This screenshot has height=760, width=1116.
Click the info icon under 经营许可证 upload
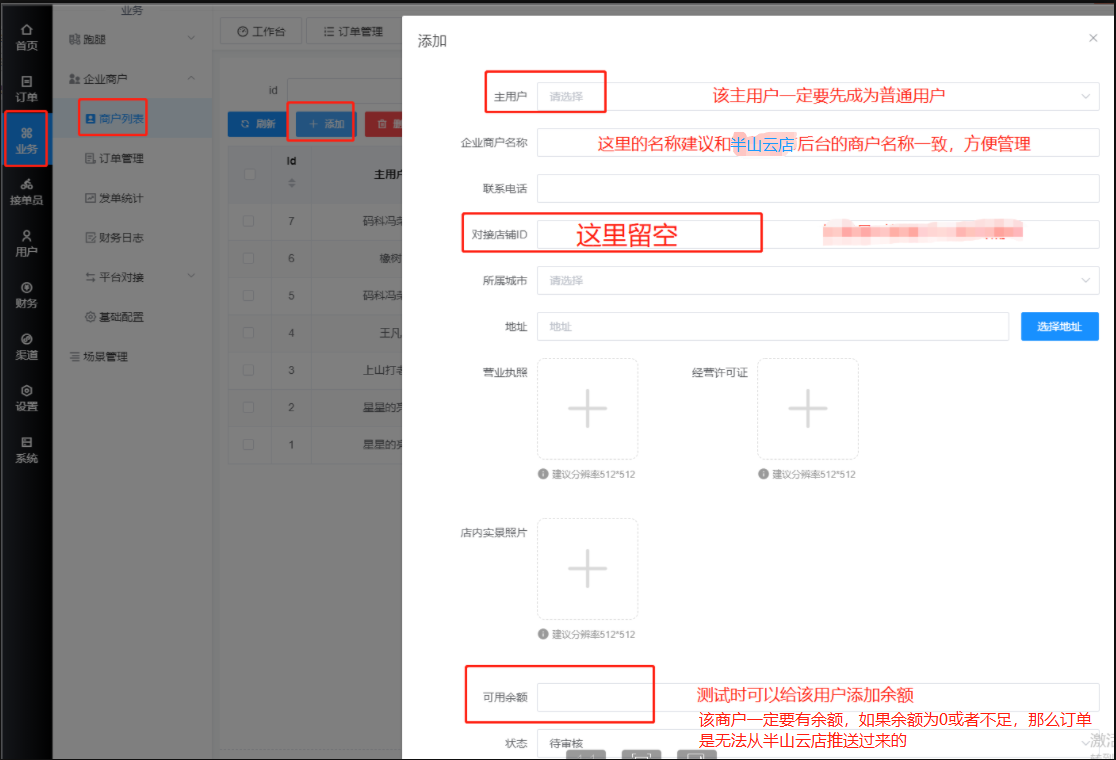tap(763, 474)
